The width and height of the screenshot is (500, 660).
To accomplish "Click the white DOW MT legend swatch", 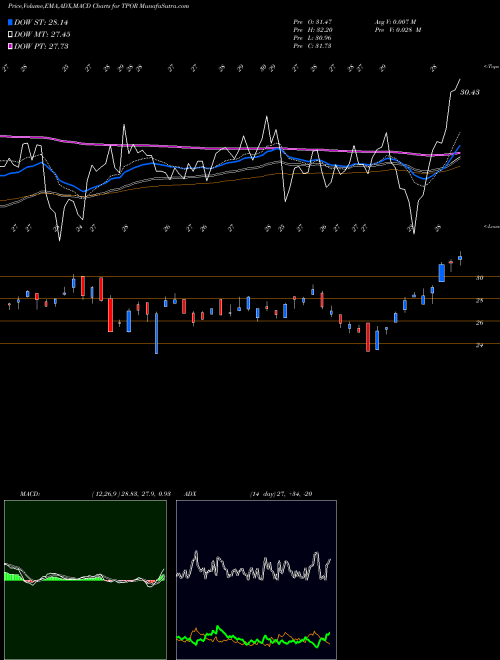I will tap(11, 35).
